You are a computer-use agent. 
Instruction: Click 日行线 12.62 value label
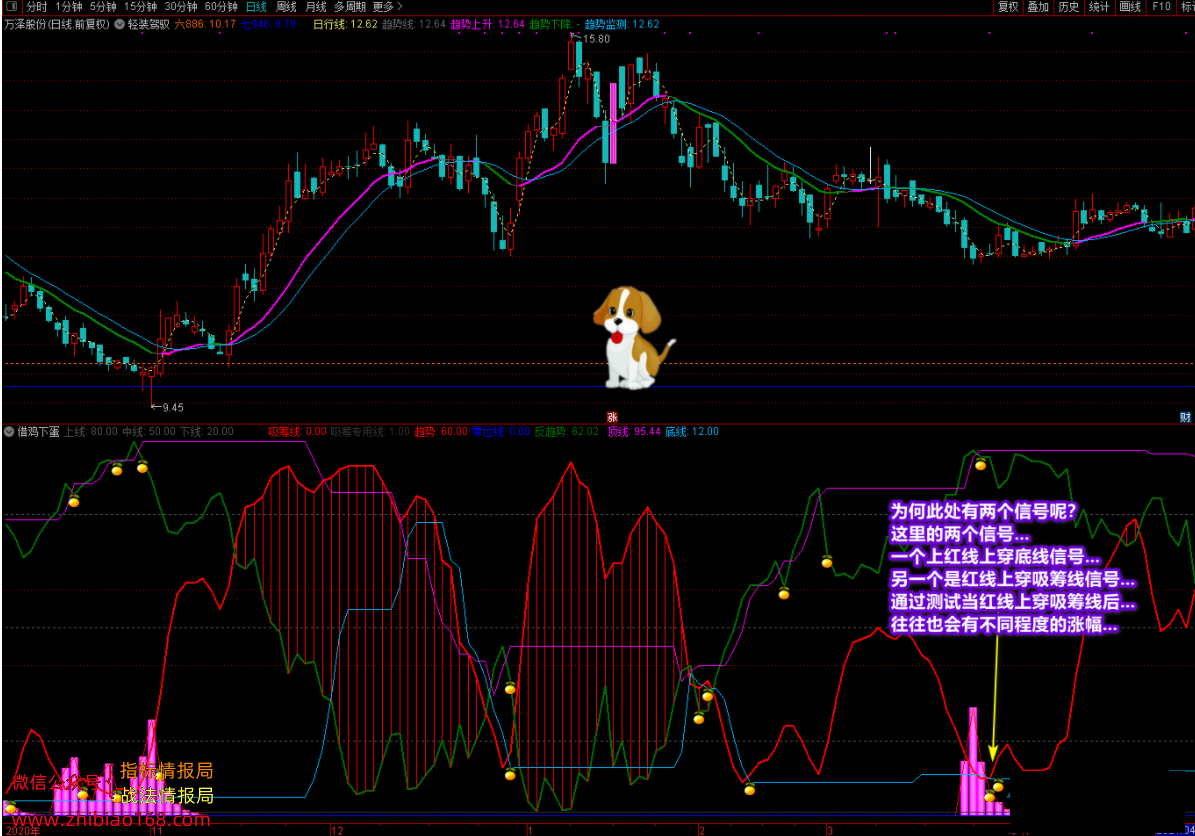345,24
